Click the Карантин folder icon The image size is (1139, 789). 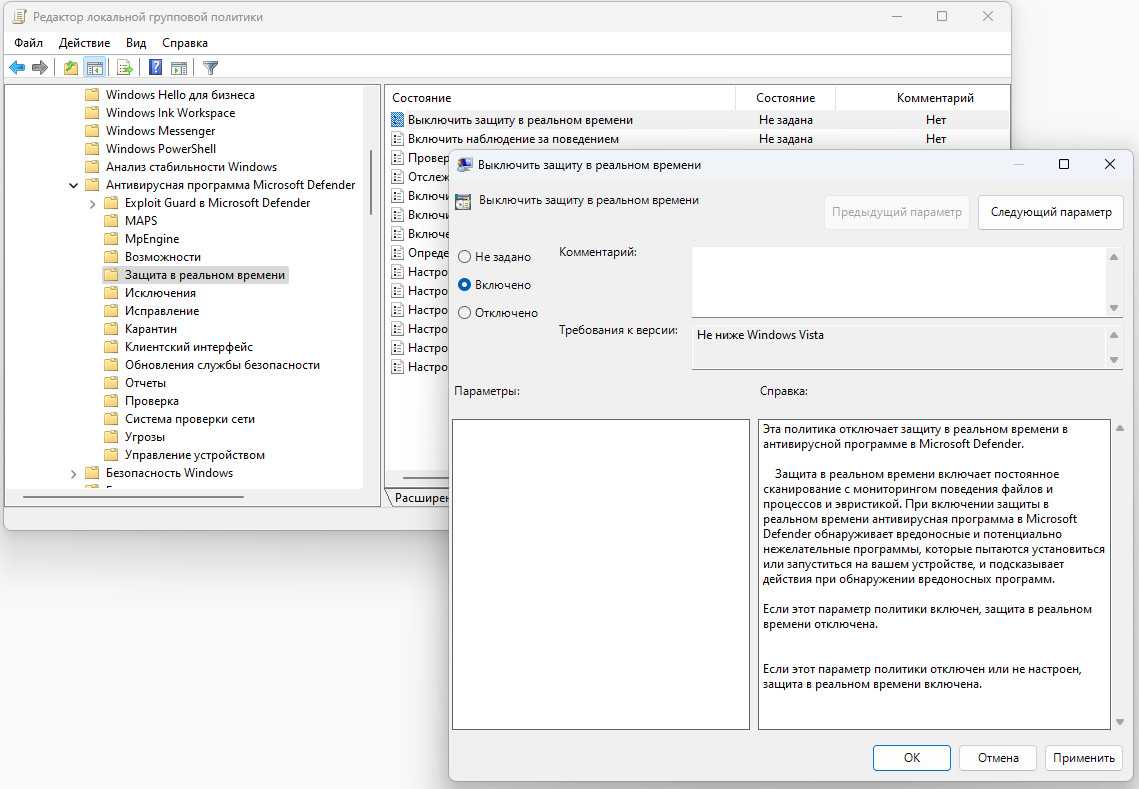pos(111,328)
